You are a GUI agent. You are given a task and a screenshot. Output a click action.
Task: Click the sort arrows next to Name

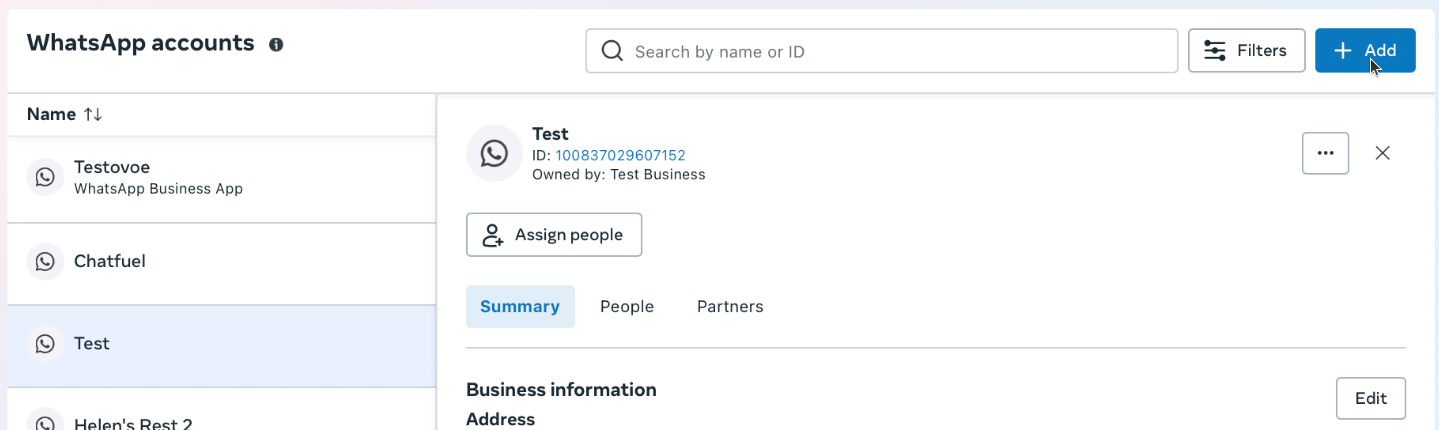93,115
